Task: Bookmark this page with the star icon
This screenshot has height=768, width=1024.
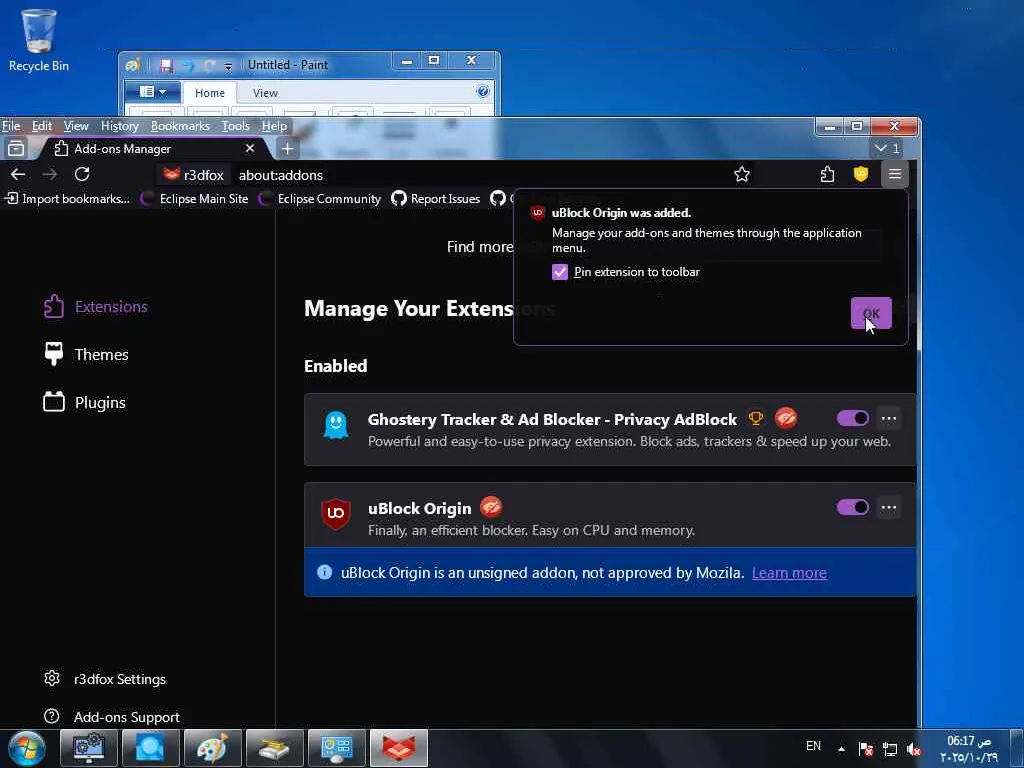Action: pos(741,174)
